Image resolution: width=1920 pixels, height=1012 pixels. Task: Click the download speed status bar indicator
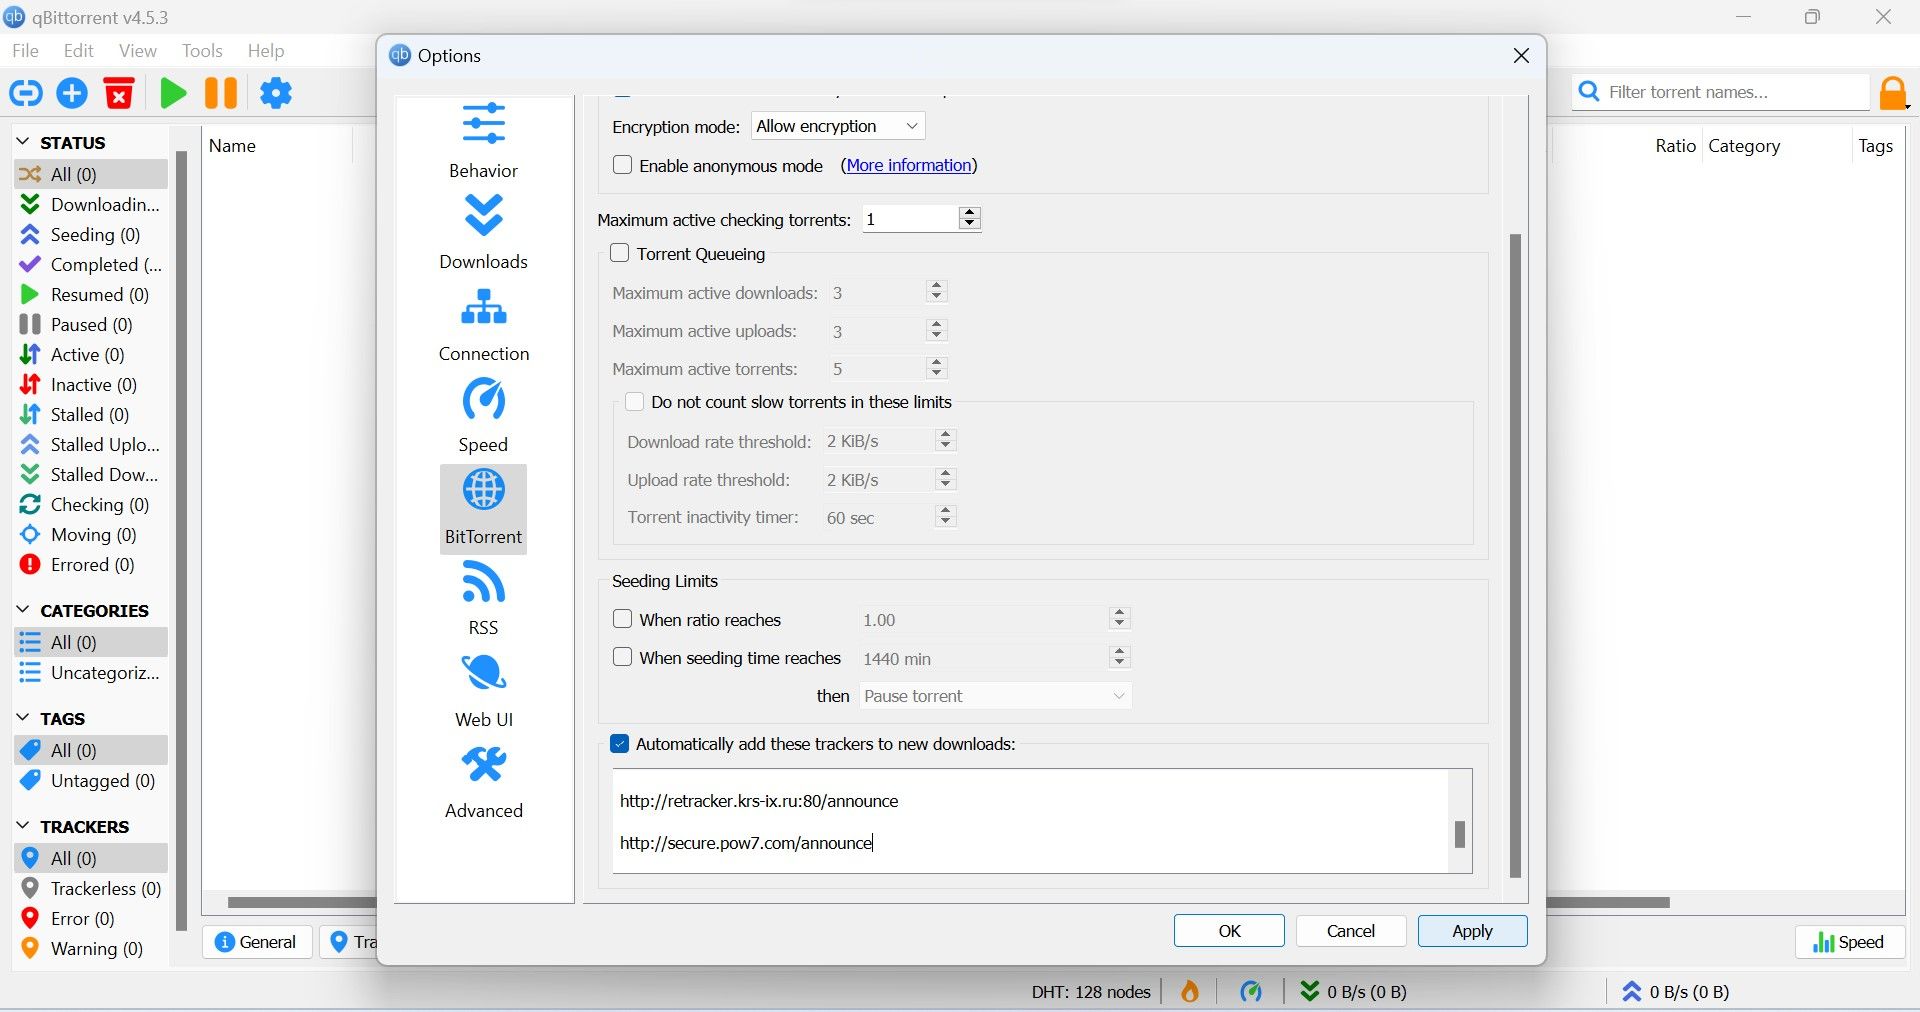pos(1352,991)
